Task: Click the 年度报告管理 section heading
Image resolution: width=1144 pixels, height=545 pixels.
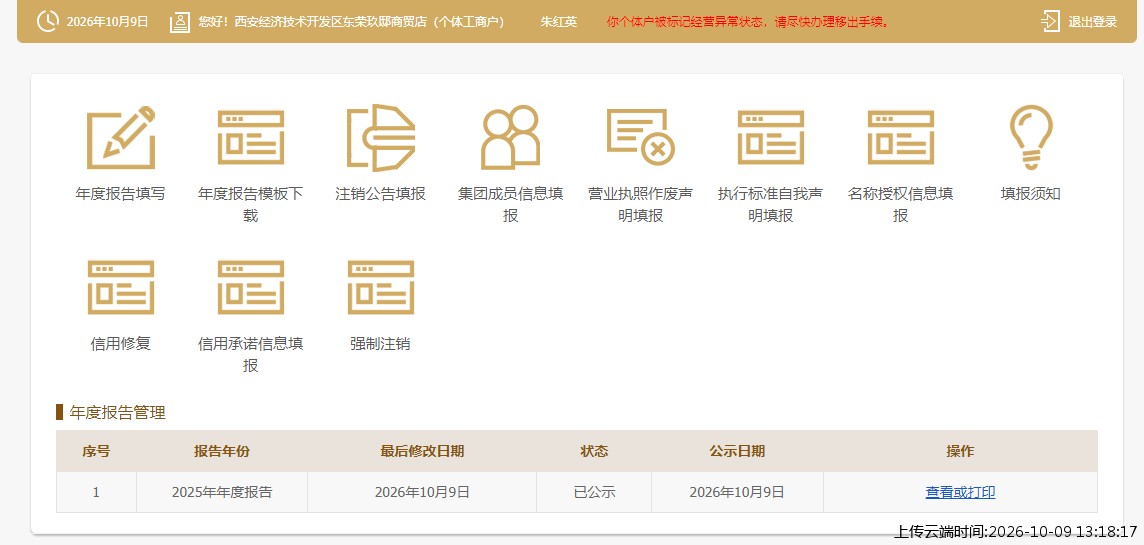Action: [117, 413]
